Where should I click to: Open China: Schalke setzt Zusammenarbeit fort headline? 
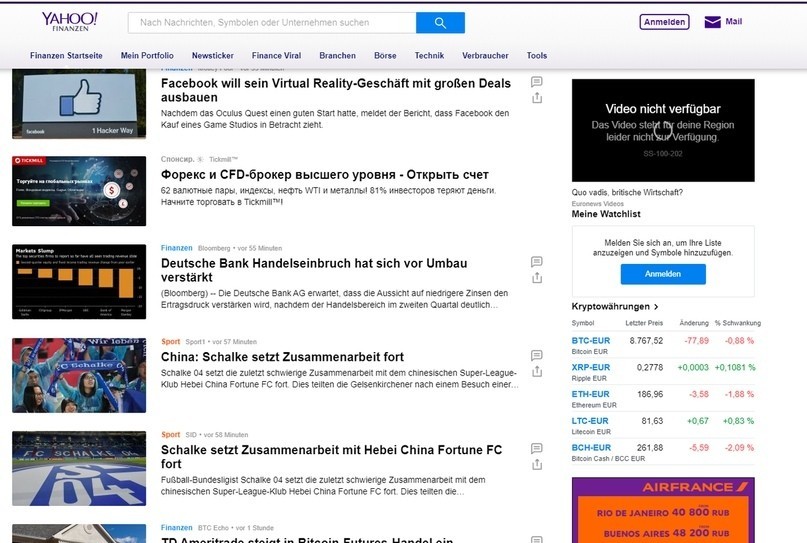pyautogui.click(x=282, y=357)
